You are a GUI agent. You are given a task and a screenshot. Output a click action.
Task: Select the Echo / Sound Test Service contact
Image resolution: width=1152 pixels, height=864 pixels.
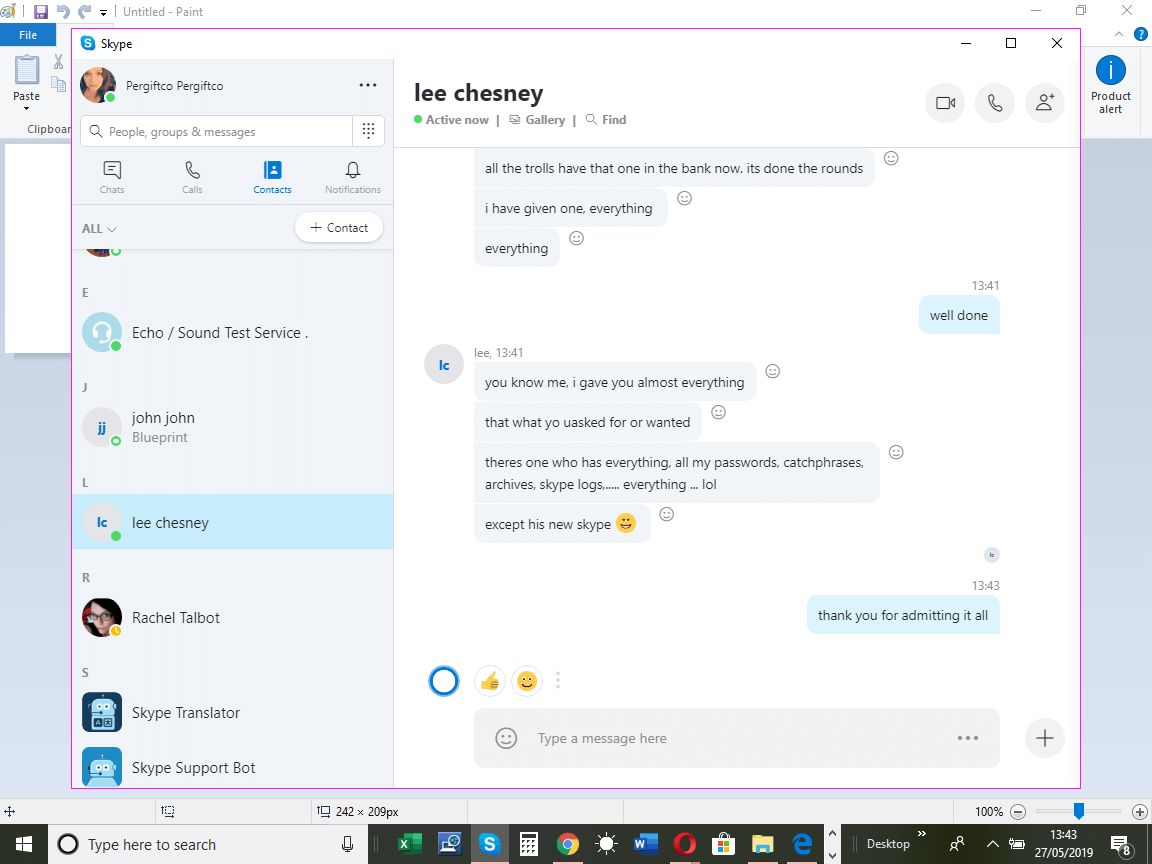point(232,332)
